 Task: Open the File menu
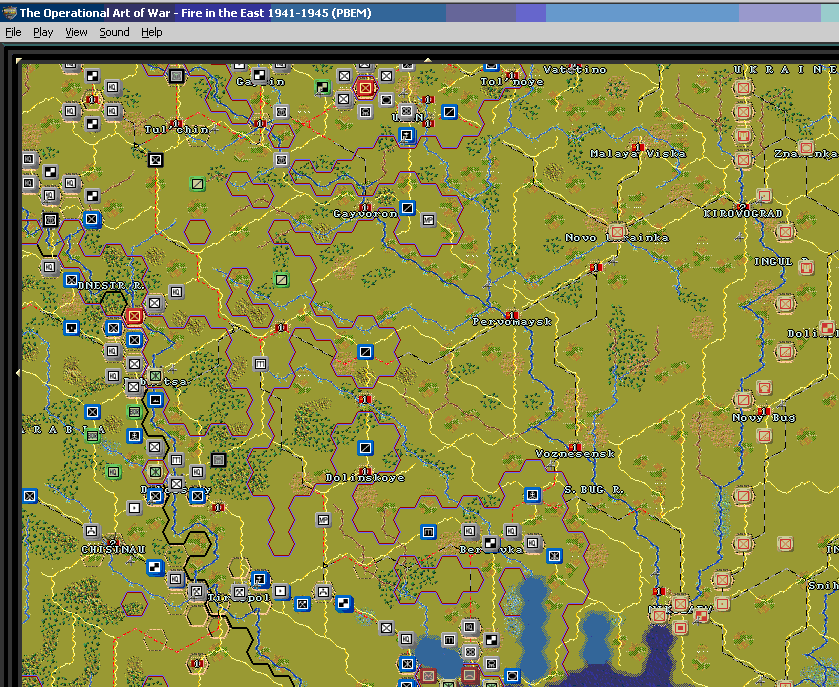13,32
